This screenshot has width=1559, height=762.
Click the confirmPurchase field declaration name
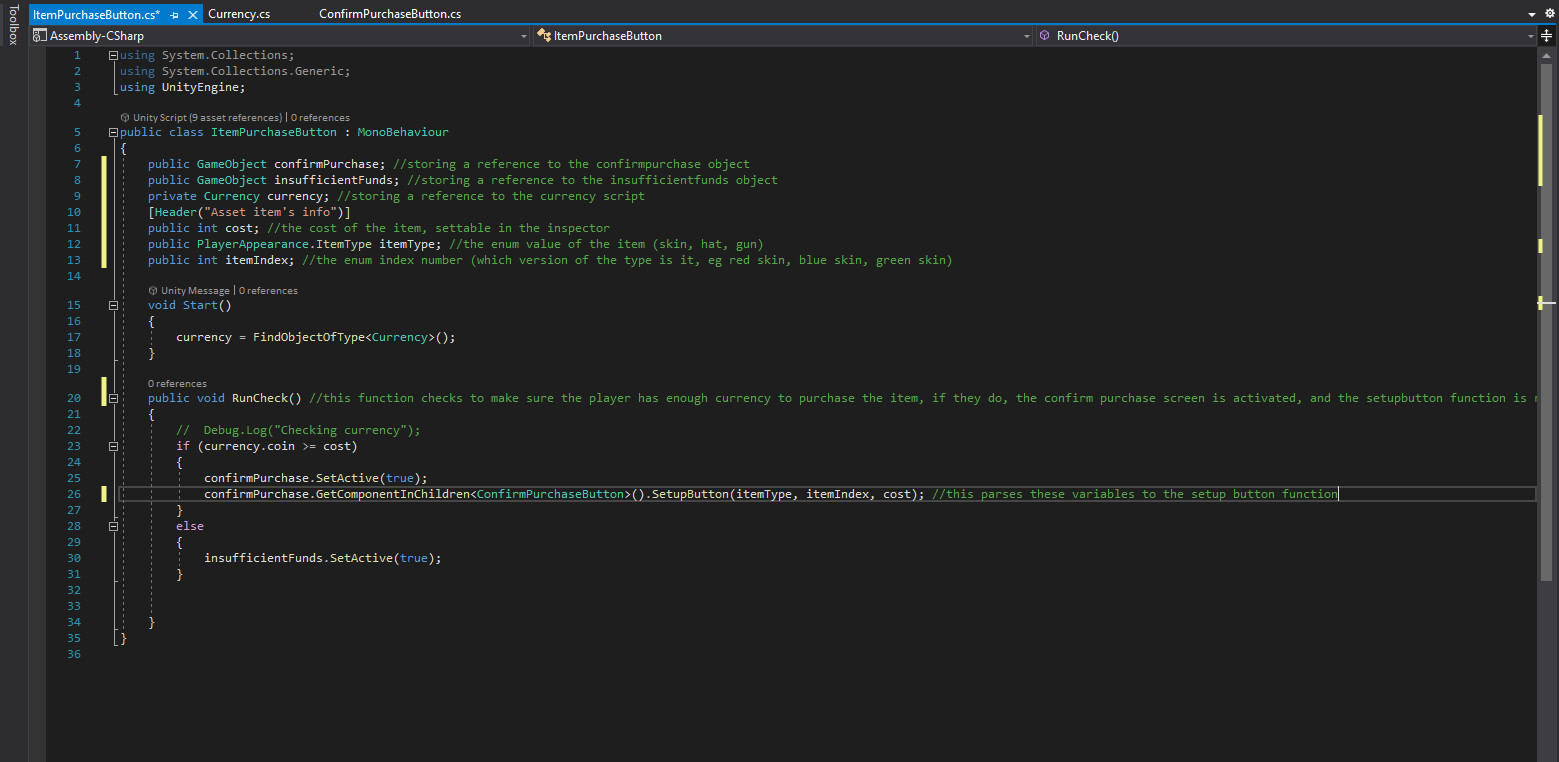(x=326, y=164)
